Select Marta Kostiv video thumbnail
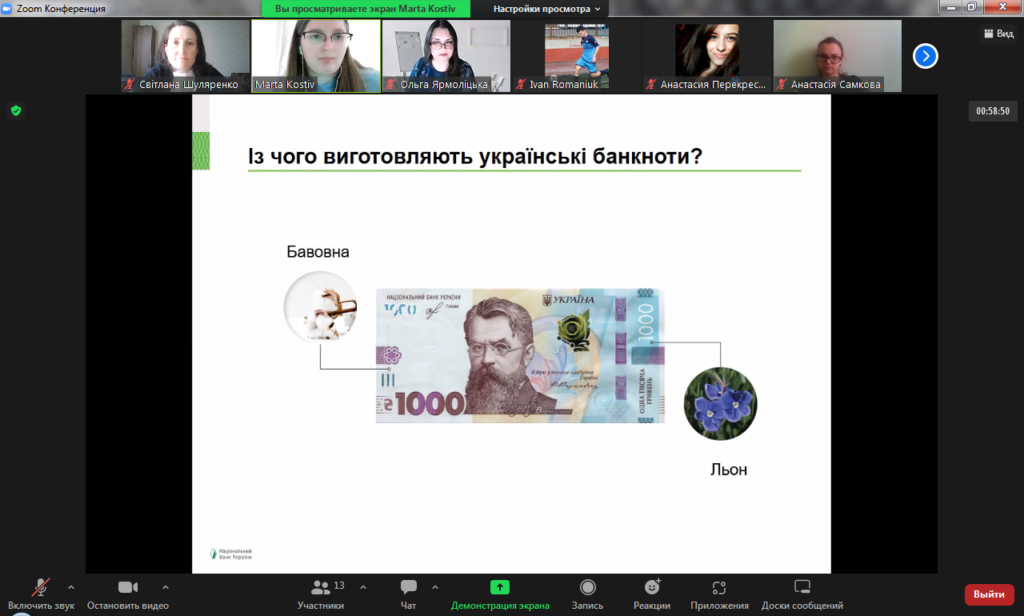Screen dimensions: 1024x616 pos(316,56)
